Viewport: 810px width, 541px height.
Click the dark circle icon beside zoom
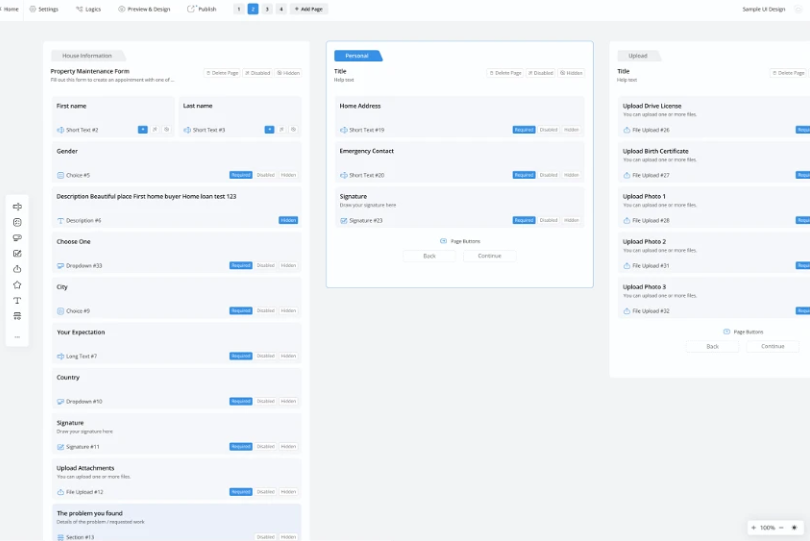(795, 528)
